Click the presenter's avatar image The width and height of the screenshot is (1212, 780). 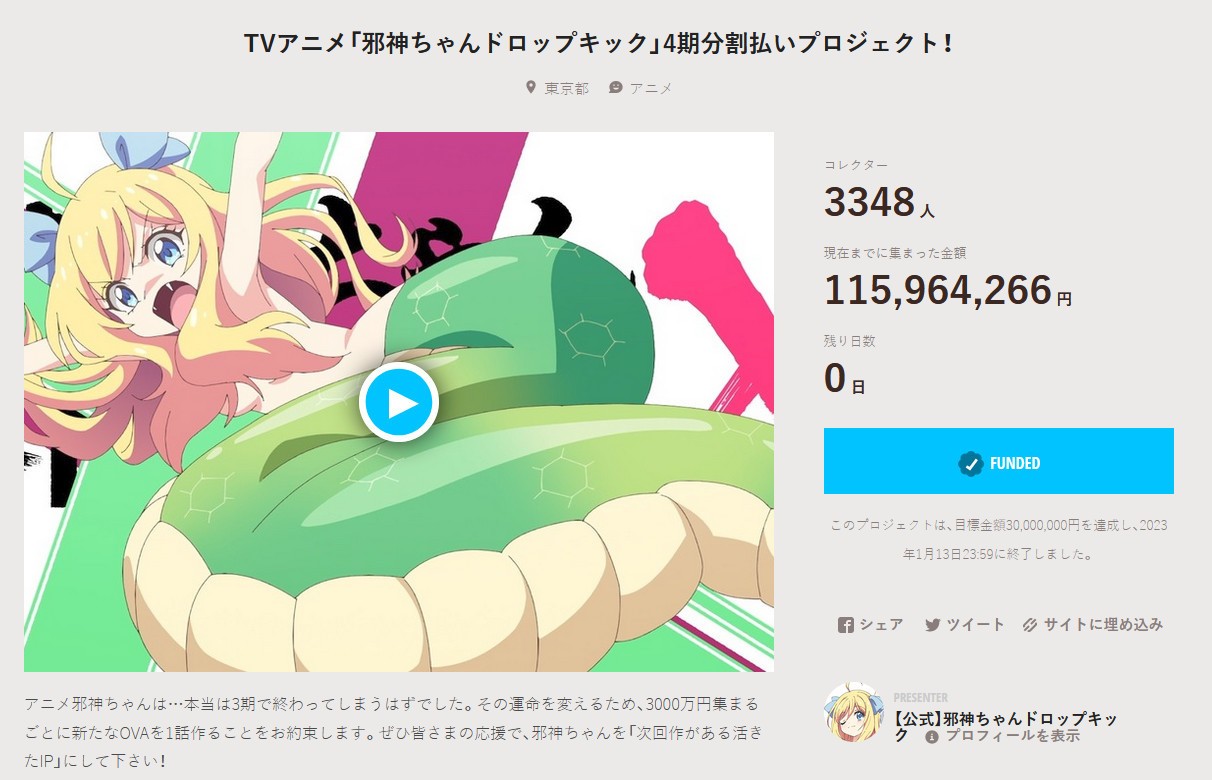854,712
